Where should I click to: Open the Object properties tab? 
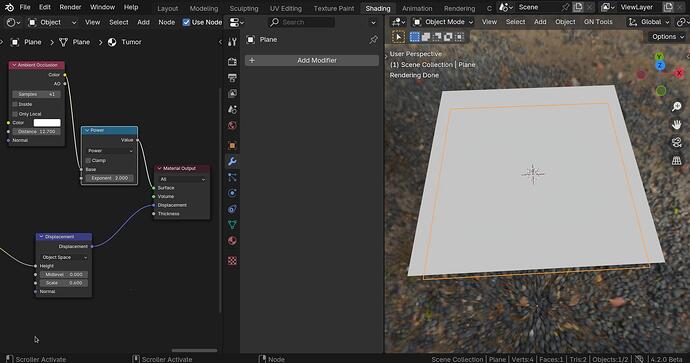(x=232, y=145)
